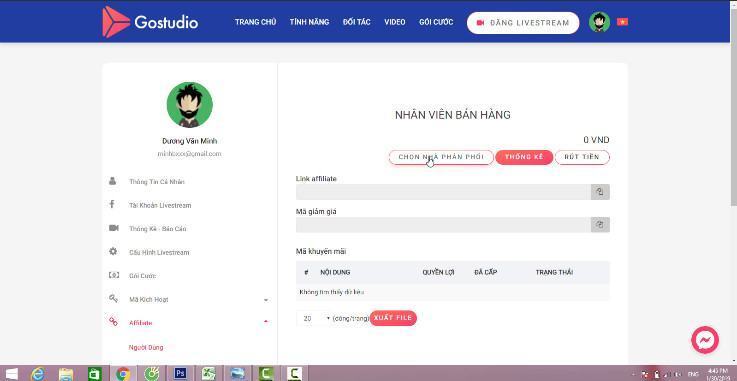737x381 pixels.
Task: Switch to Chrome in the taskbar
Action: (123, 374)
